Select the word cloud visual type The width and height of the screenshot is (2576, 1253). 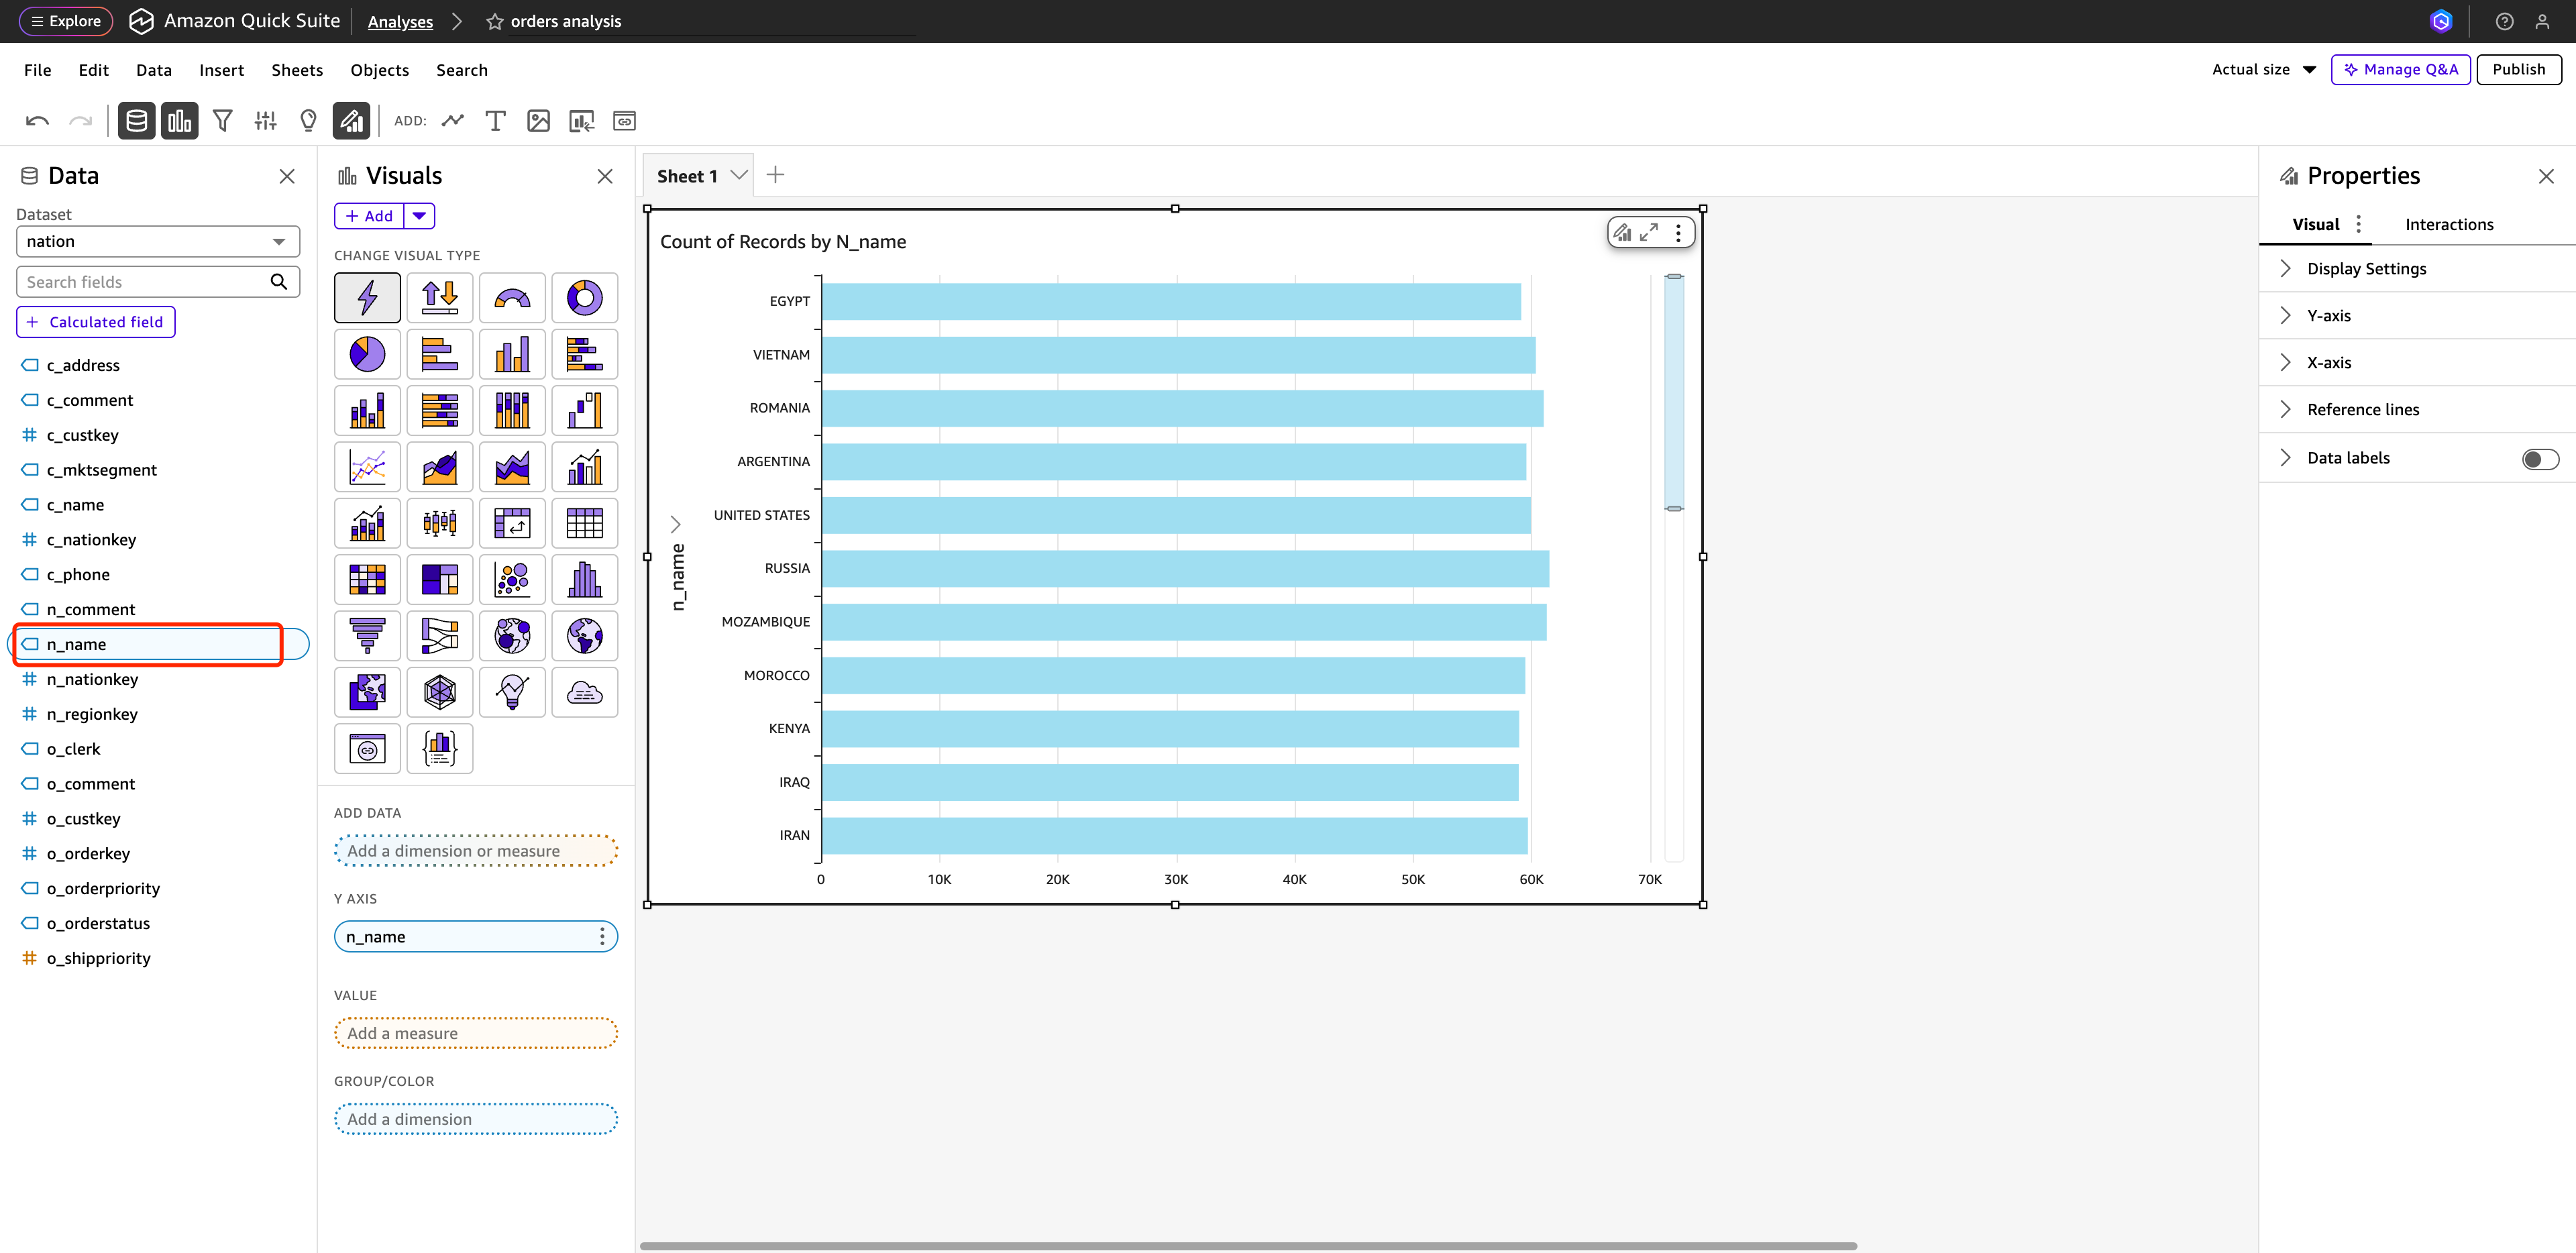[x=584, y=692]
